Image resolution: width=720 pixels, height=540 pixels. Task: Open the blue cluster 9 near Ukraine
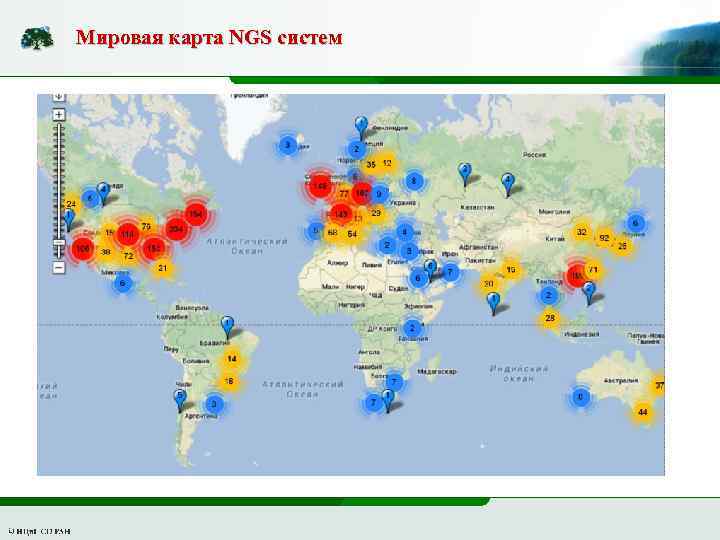tap(379, 194)
